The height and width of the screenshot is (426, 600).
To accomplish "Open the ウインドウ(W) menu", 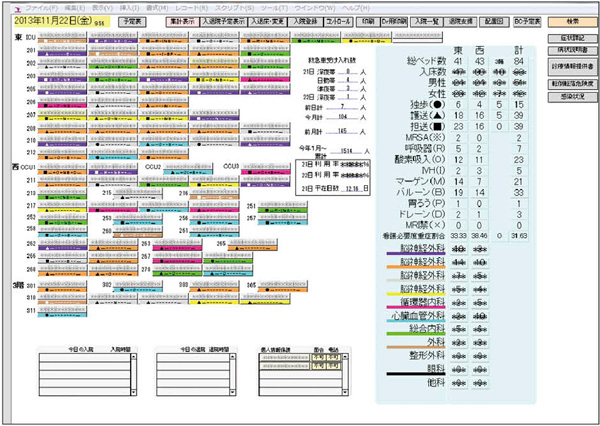I will pos(315,8).
